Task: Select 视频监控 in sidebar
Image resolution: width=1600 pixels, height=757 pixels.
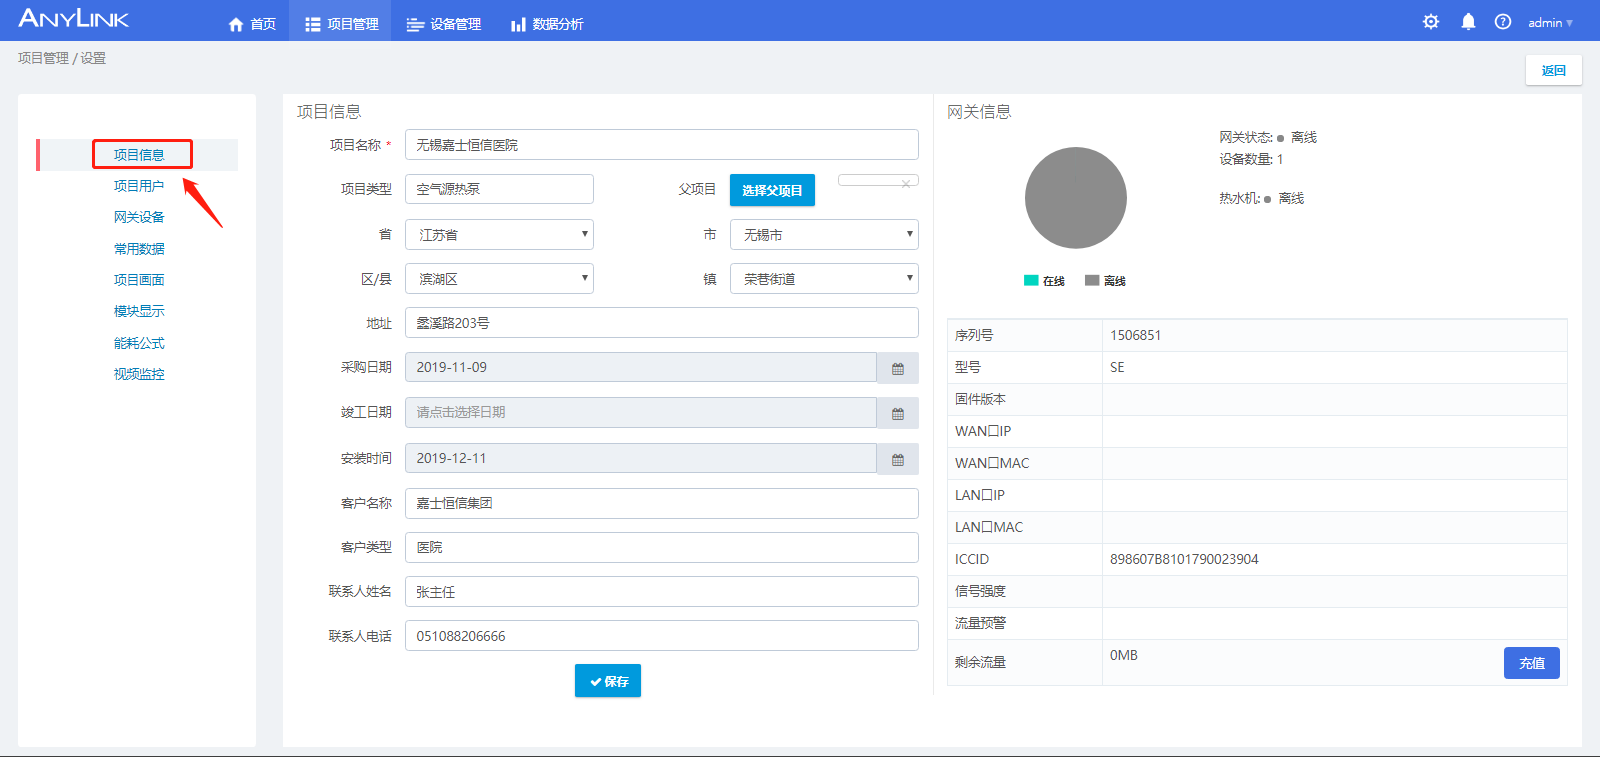Action: 139,374
